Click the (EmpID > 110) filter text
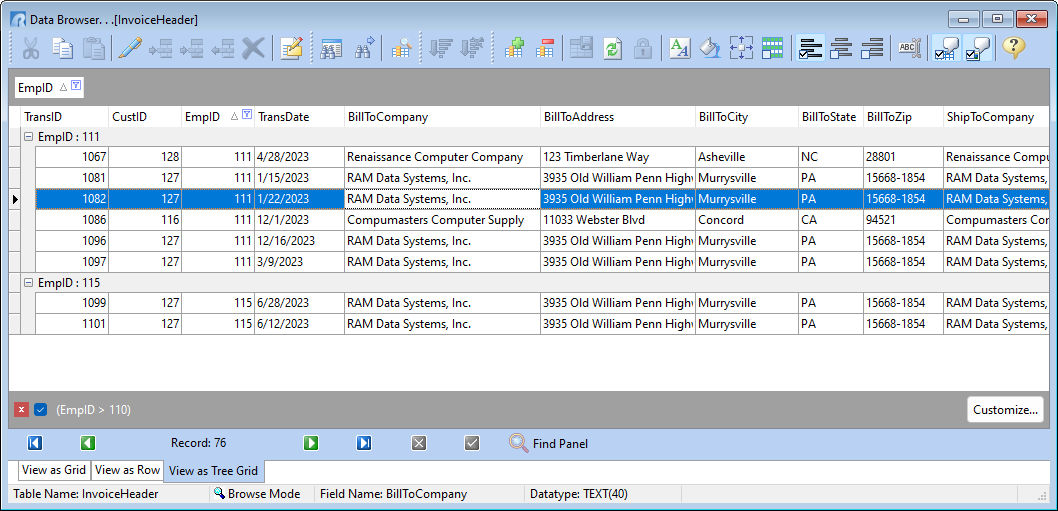Image resolution: width=1058 pixels, height=511 pixels. tap(94, 410)
